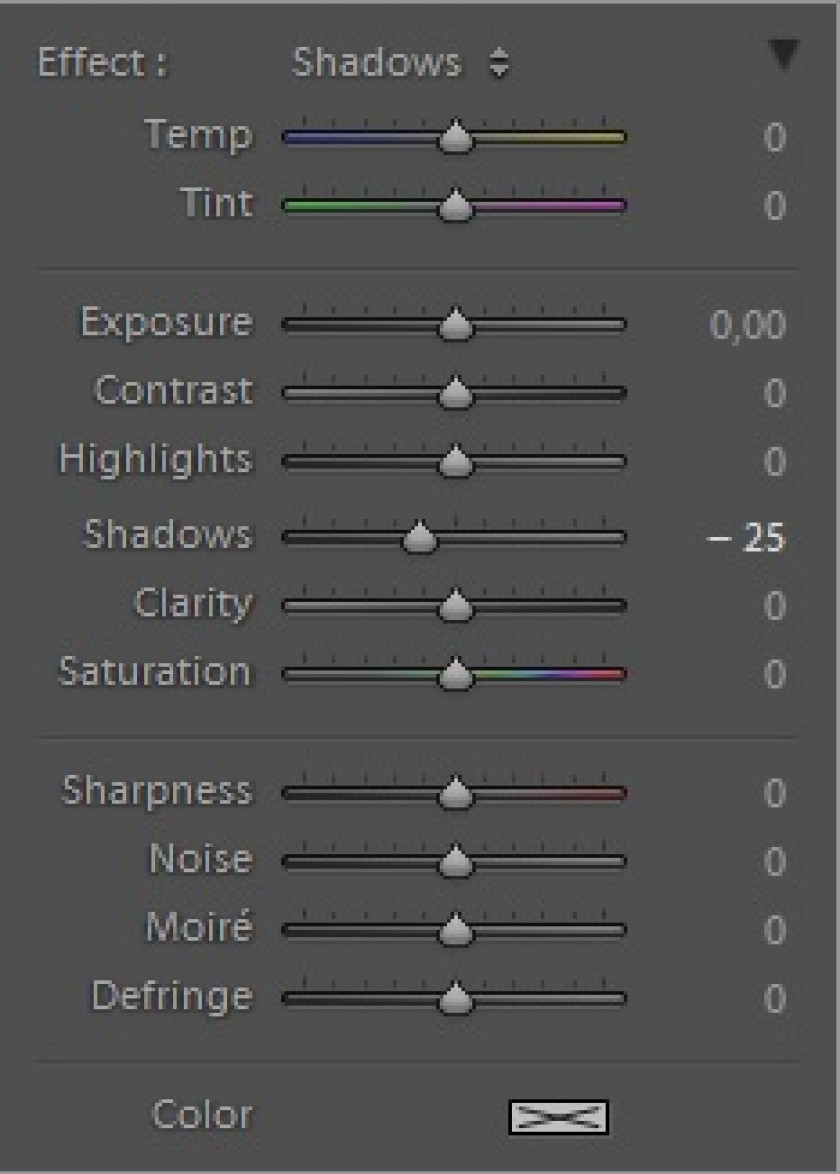840x1174 pixels.
Task: Click the Contrast slider handle
Action: tap(455, 392)
